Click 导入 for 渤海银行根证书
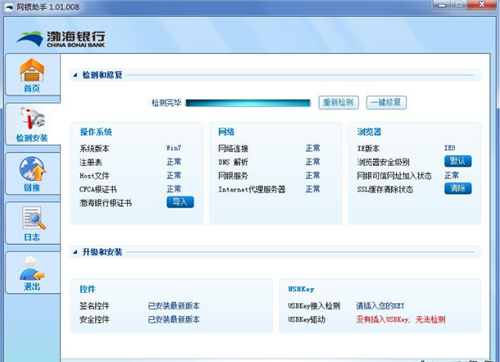Screen dimensions: 500x362 (180, 202)
